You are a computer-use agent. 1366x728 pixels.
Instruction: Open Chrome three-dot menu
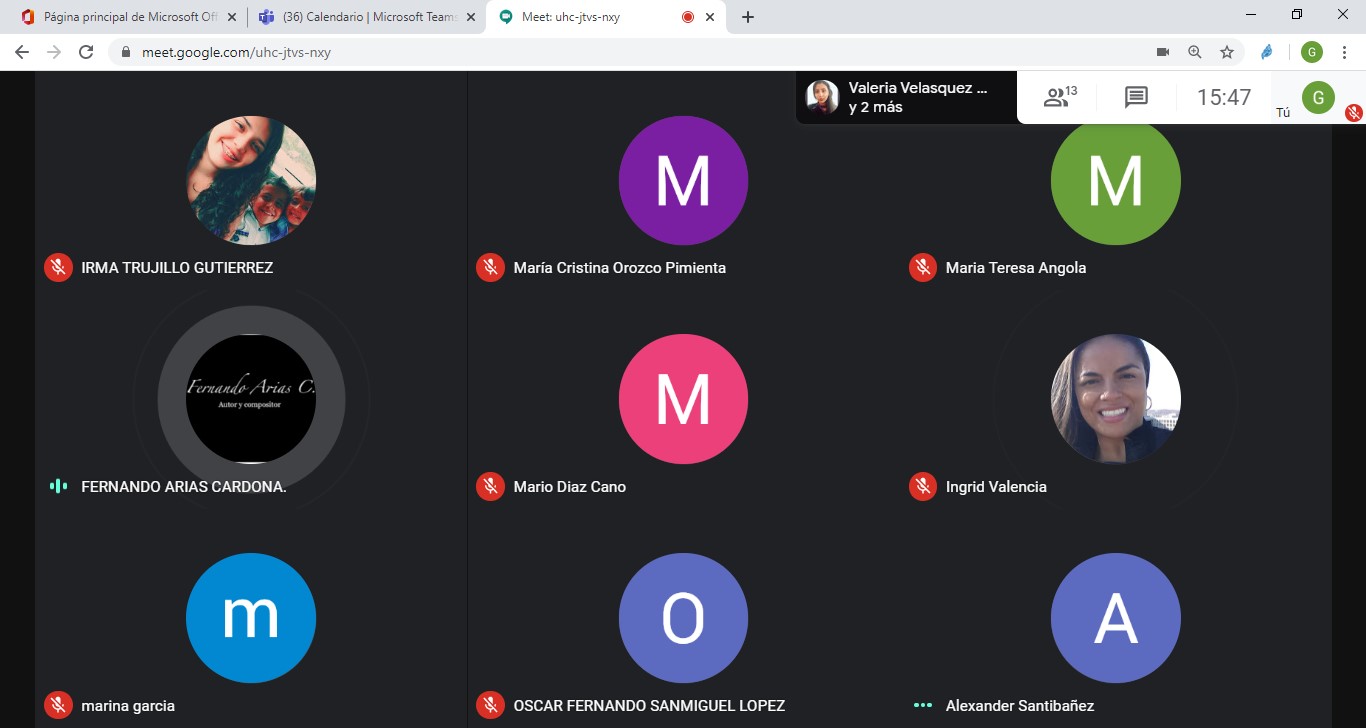(1344, 52)
